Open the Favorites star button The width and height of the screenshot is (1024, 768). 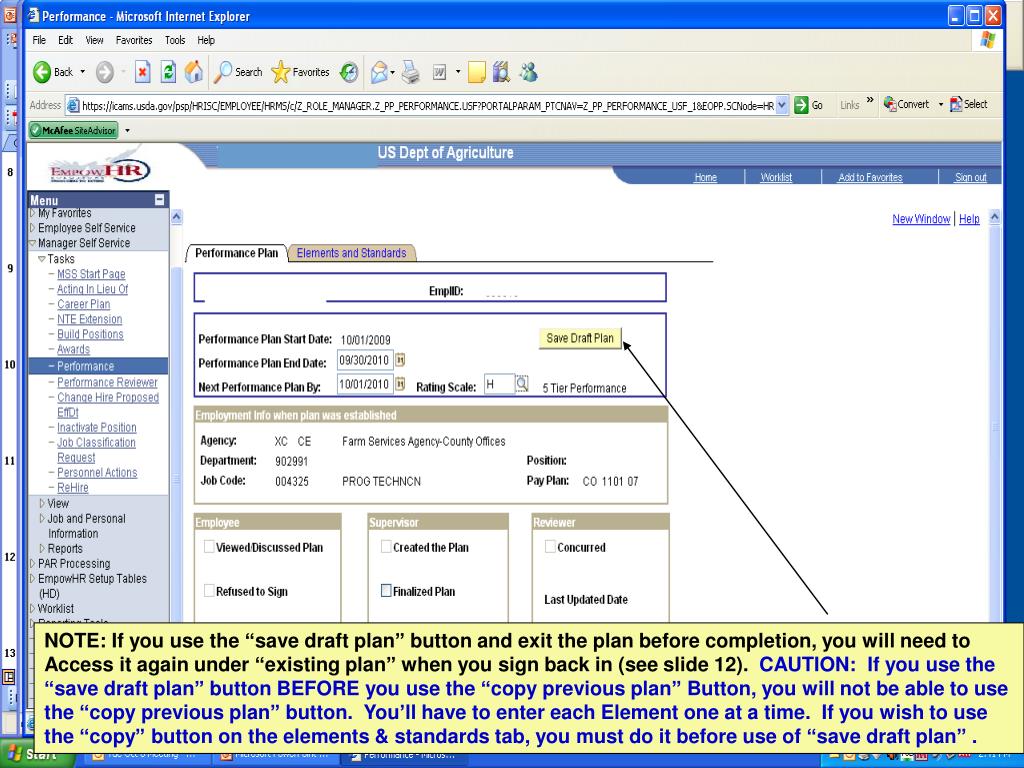click(300, 72)
